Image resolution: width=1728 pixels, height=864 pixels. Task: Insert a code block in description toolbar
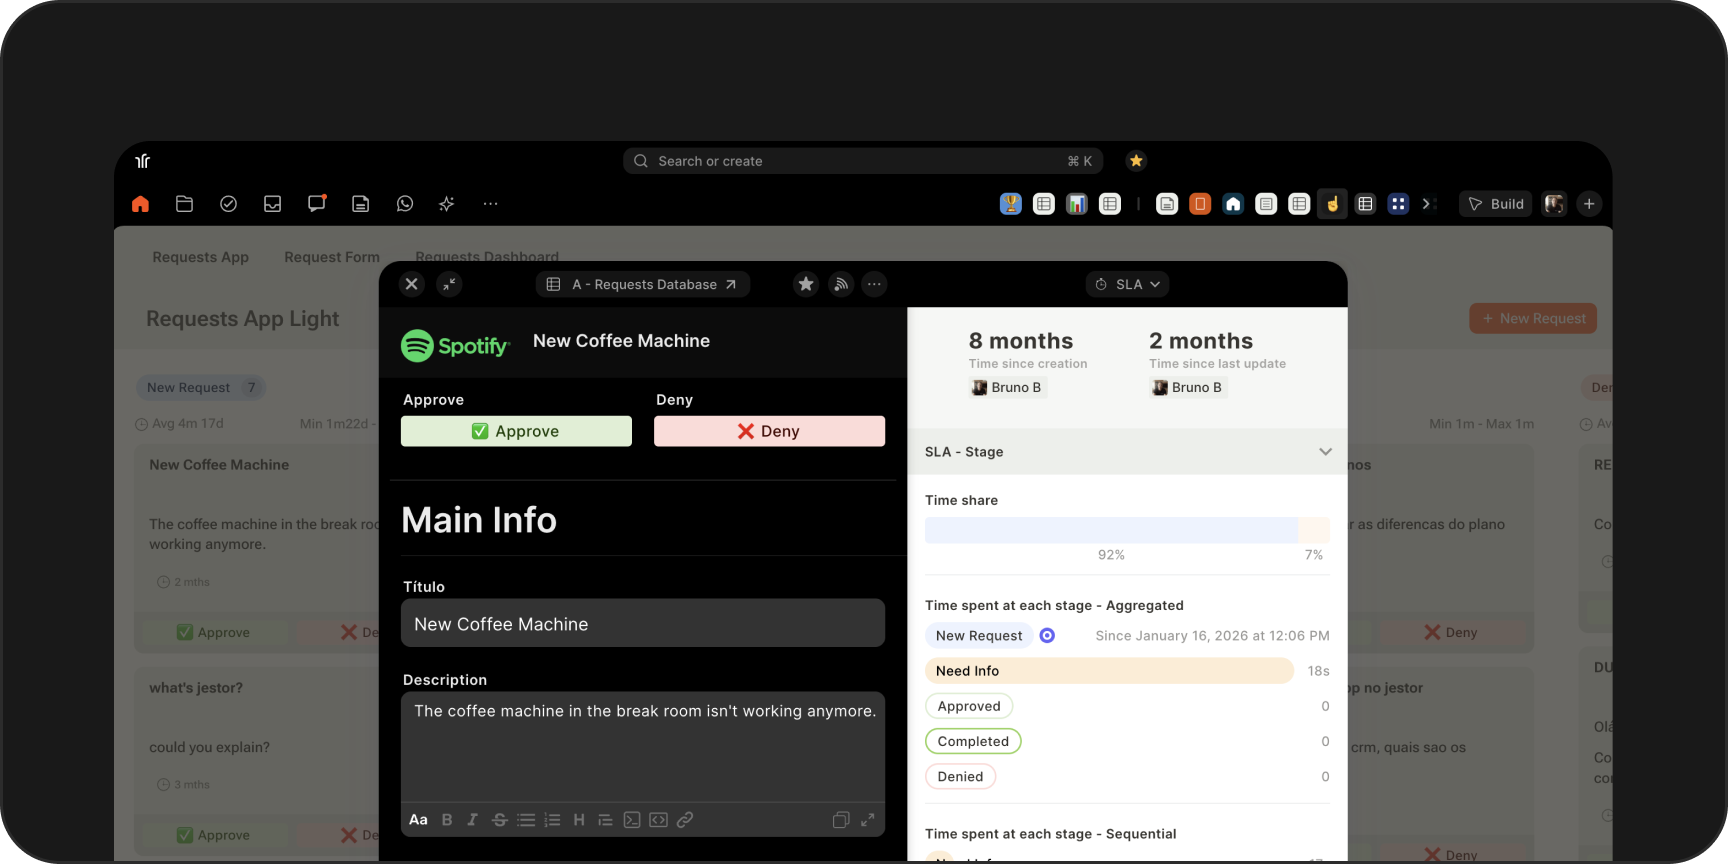658,820
